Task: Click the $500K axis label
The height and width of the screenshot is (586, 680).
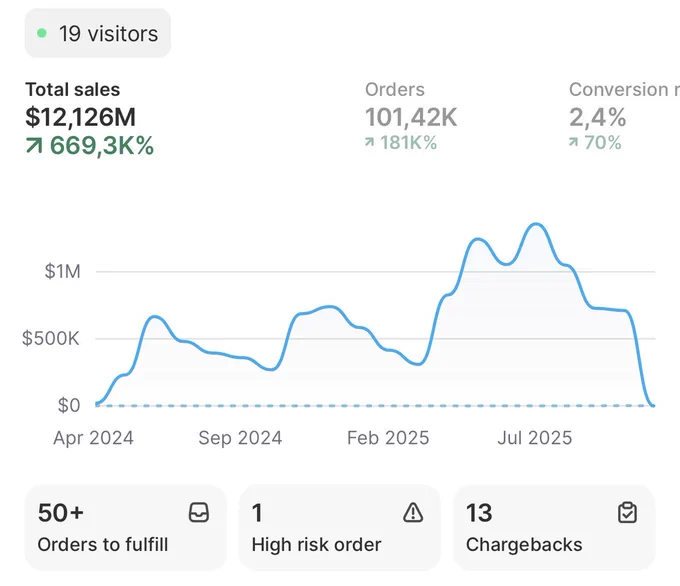Action: point(51,338)
